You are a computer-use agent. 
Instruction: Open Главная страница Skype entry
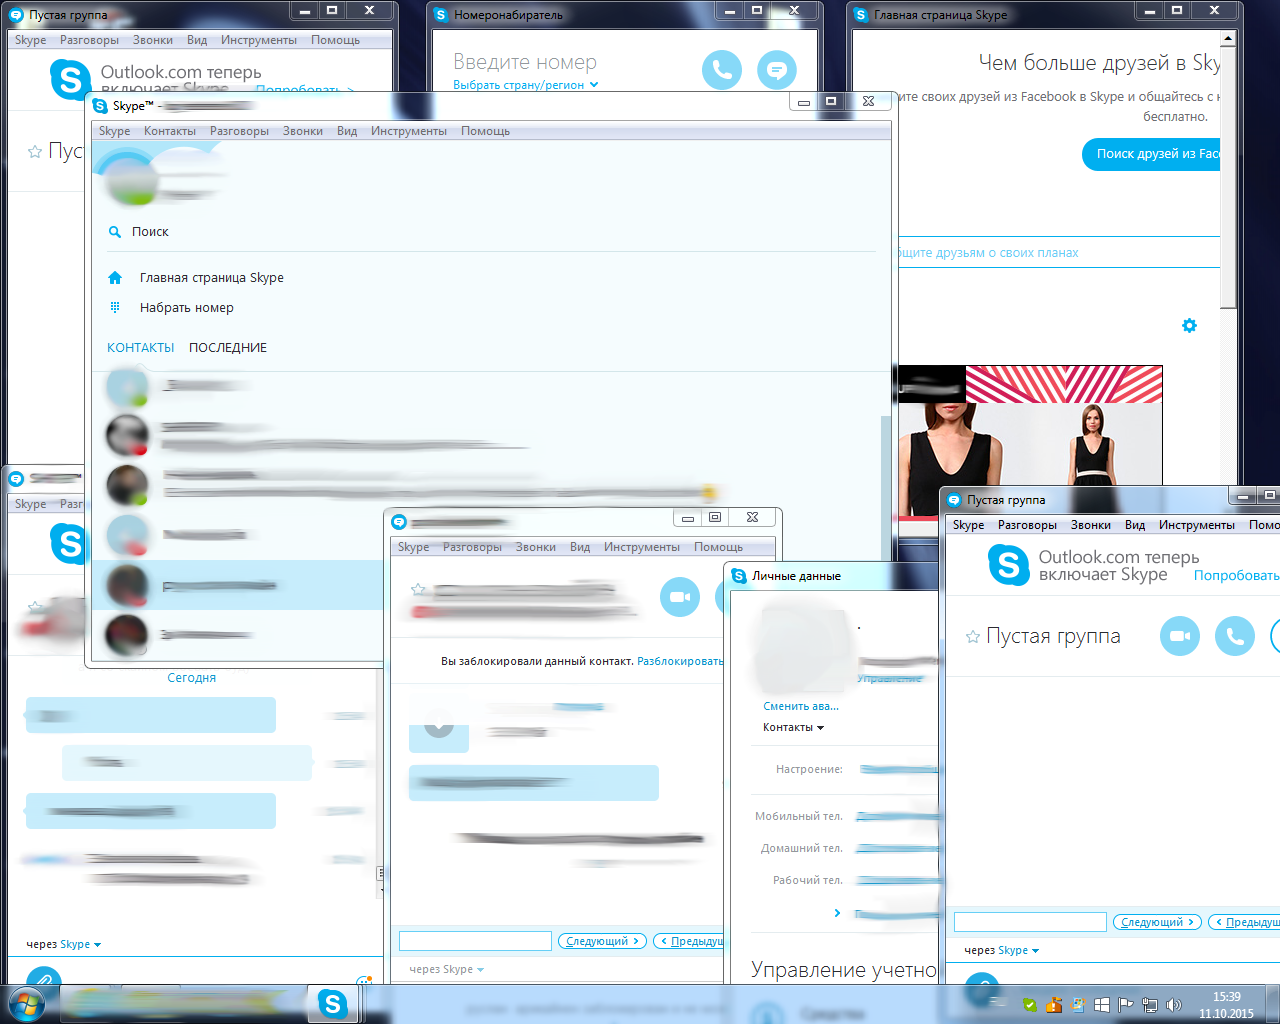click(212, 278)
